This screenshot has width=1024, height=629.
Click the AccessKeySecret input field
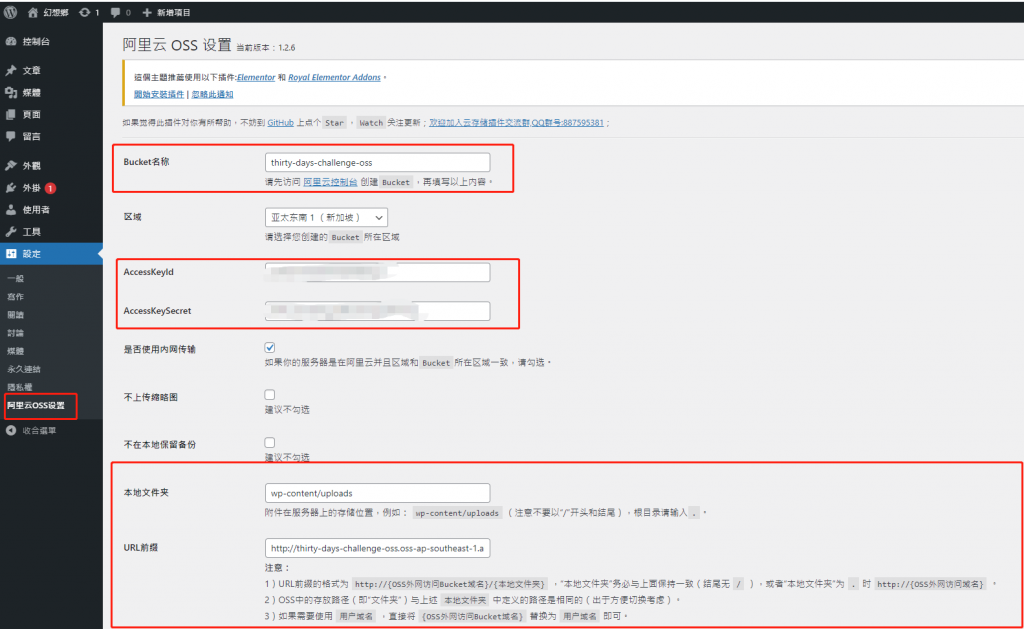pos(377,311)
